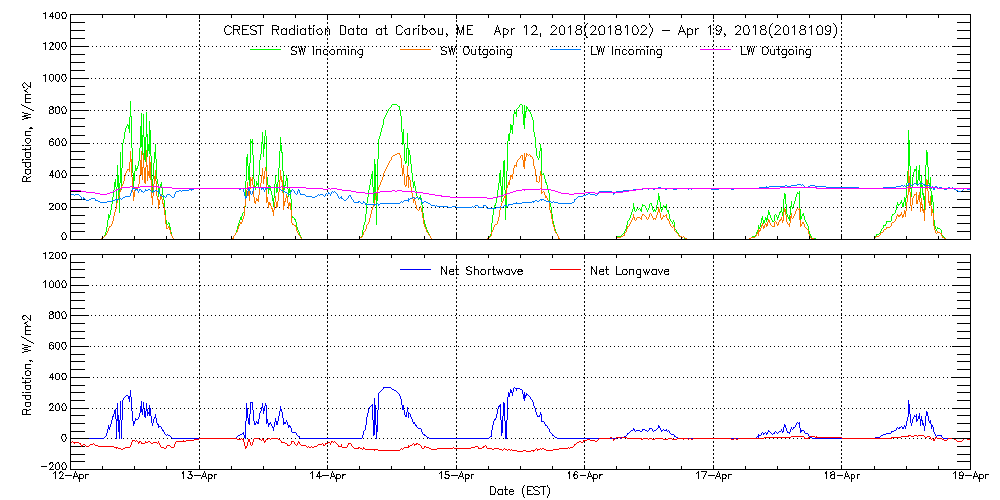This screenshot has height=500, width=1000.
Task: Select the SW Incoming legend label
Action: 324,51
